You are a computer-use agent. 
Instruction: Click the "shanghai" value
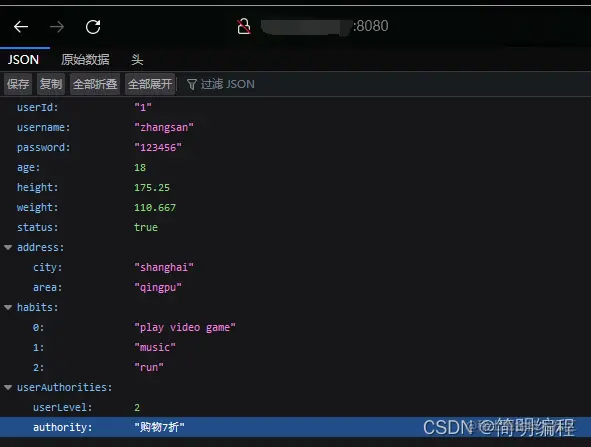[x=164, y=267]
